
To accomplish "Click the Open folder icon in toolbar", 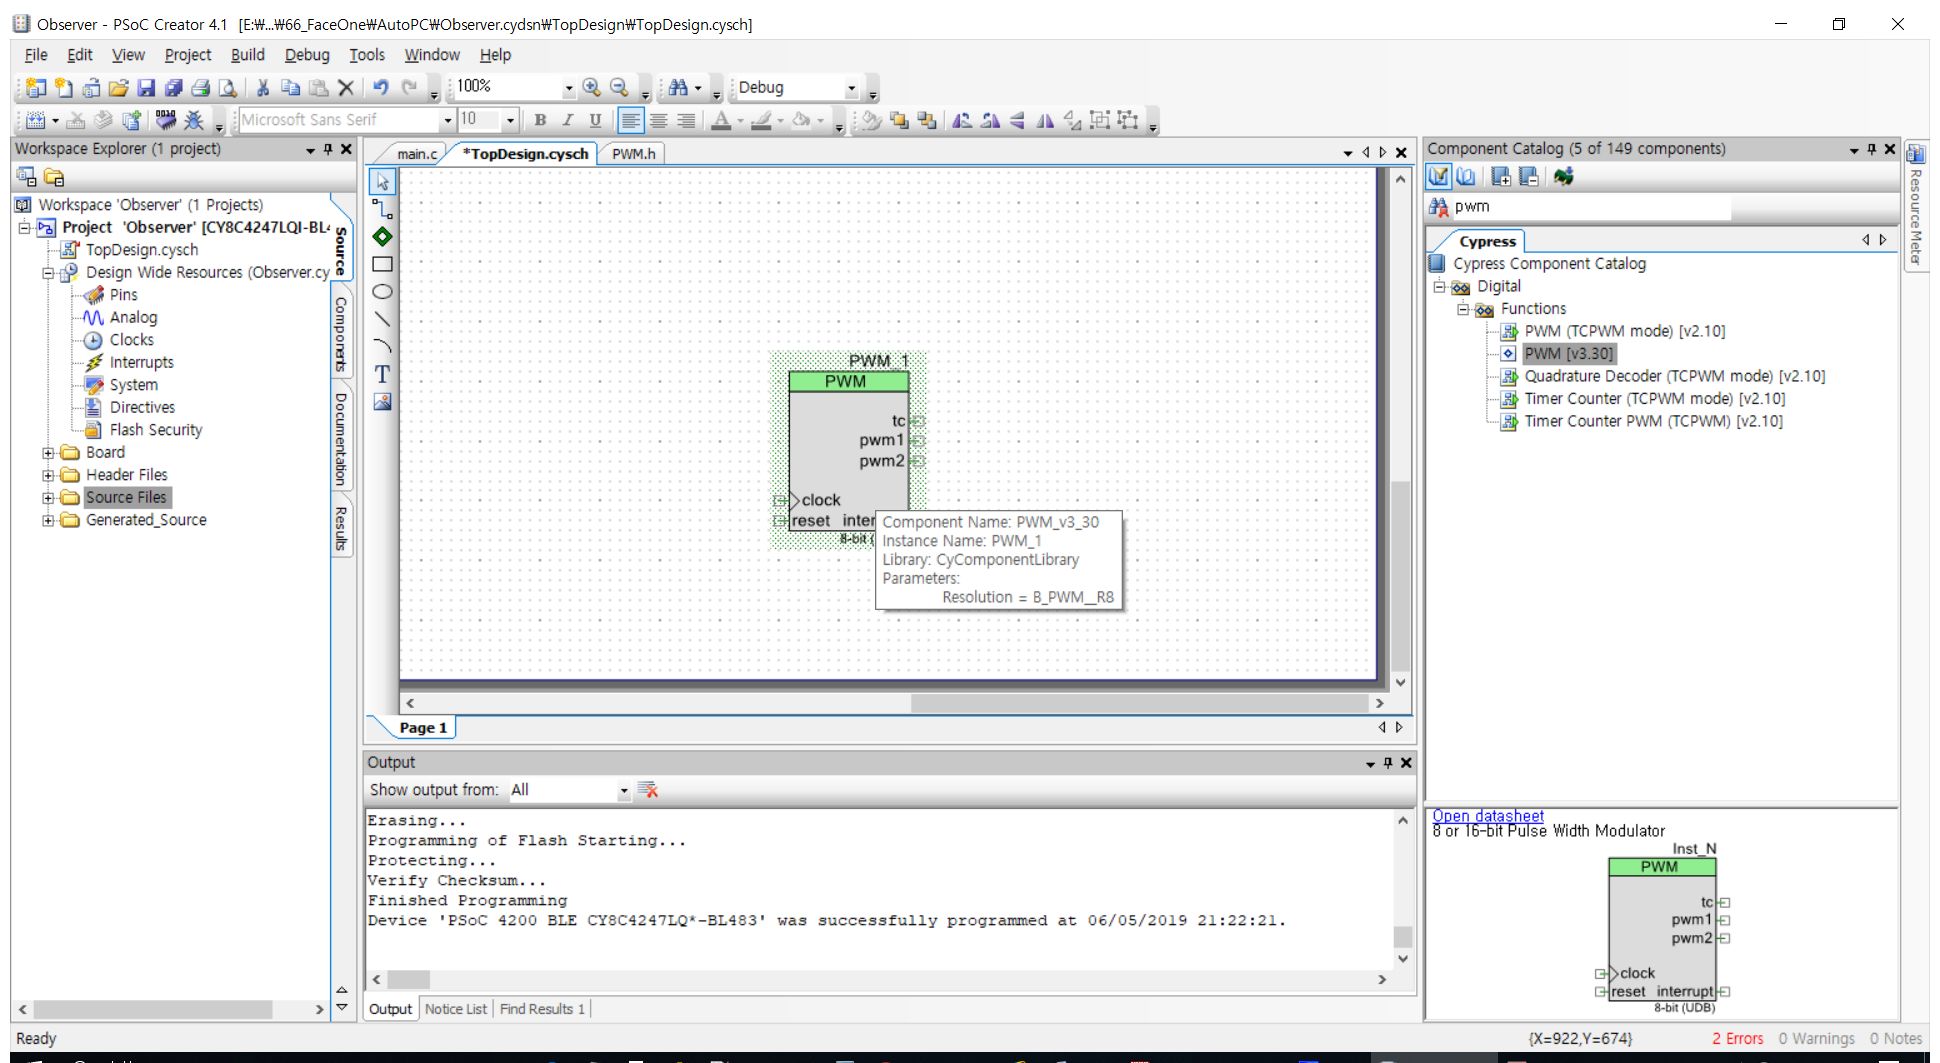I will 118,88.
